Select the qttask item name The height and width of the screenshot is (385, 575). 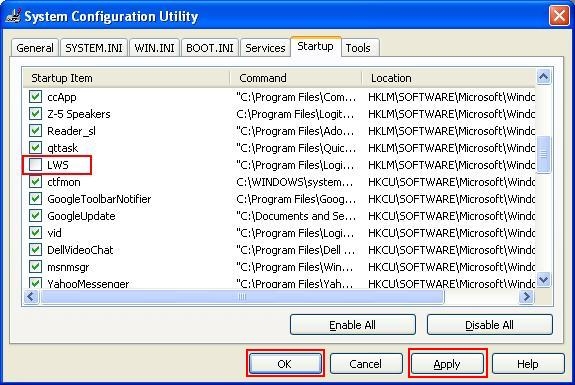point(63,148)
